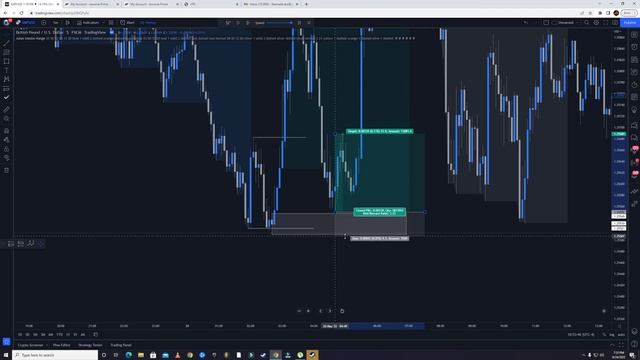Click the blue Publish button
The width and height of the screenshot is (640, 360).
click(x=629, y=22)
